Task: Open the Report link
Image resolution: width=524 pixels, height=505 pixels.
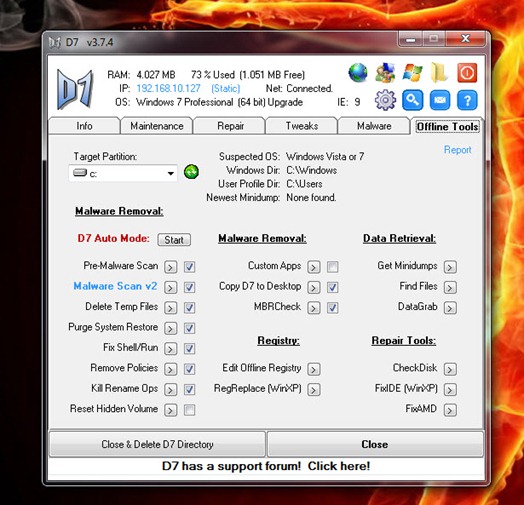Action: pyautogui.click(x=457, y=149)
